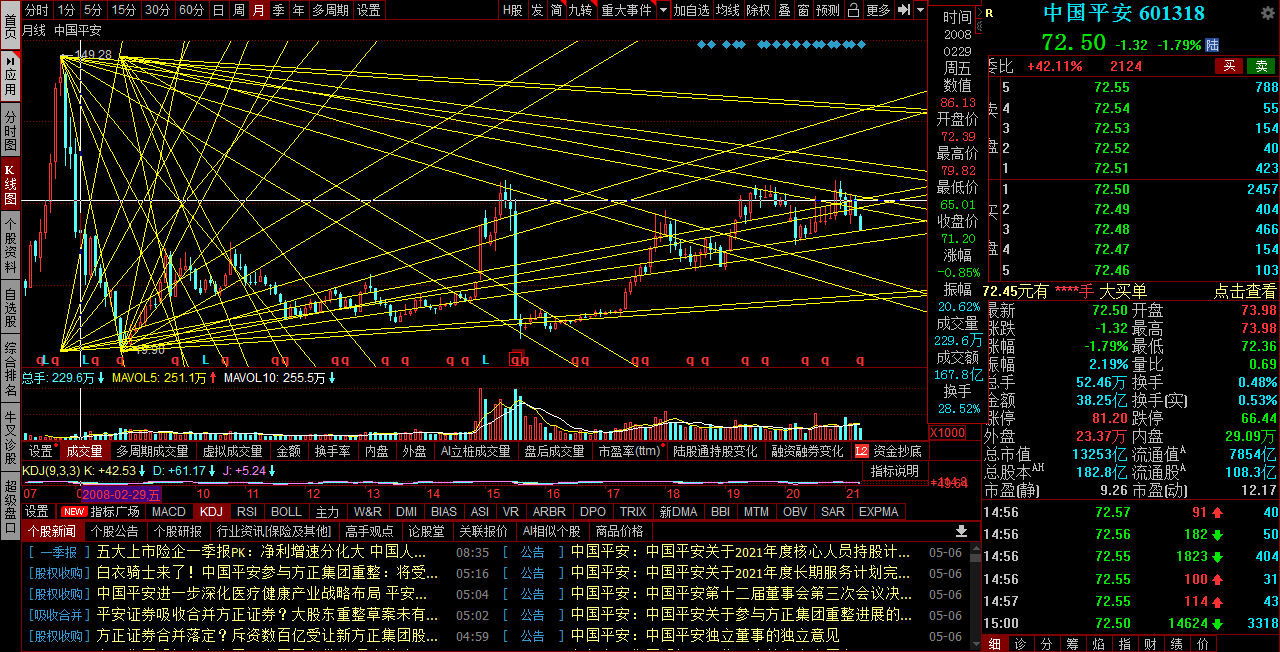Switch to 换手率 turnover rate tab
Viewport: 1280px width, 652px height.
click(x=332, y=452)
